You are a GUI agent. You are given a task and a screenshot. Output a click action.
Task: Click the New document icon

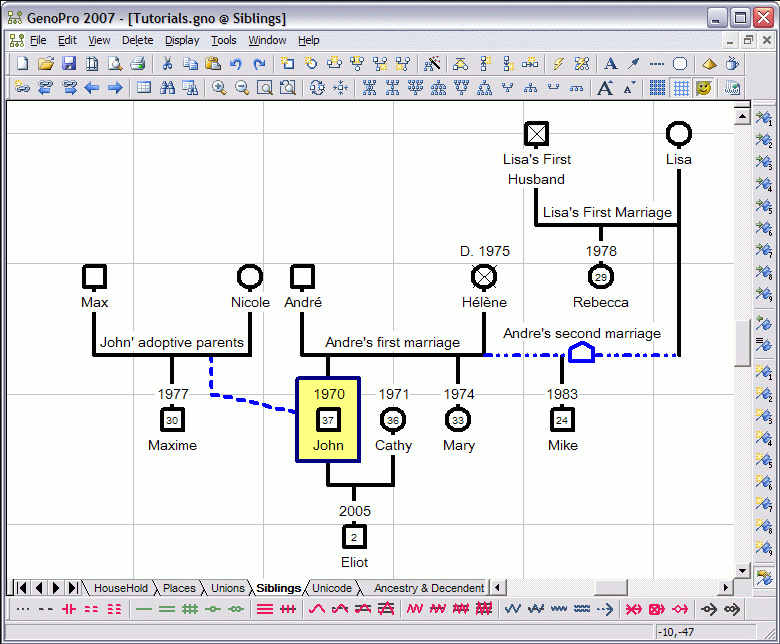click(22, 64)
